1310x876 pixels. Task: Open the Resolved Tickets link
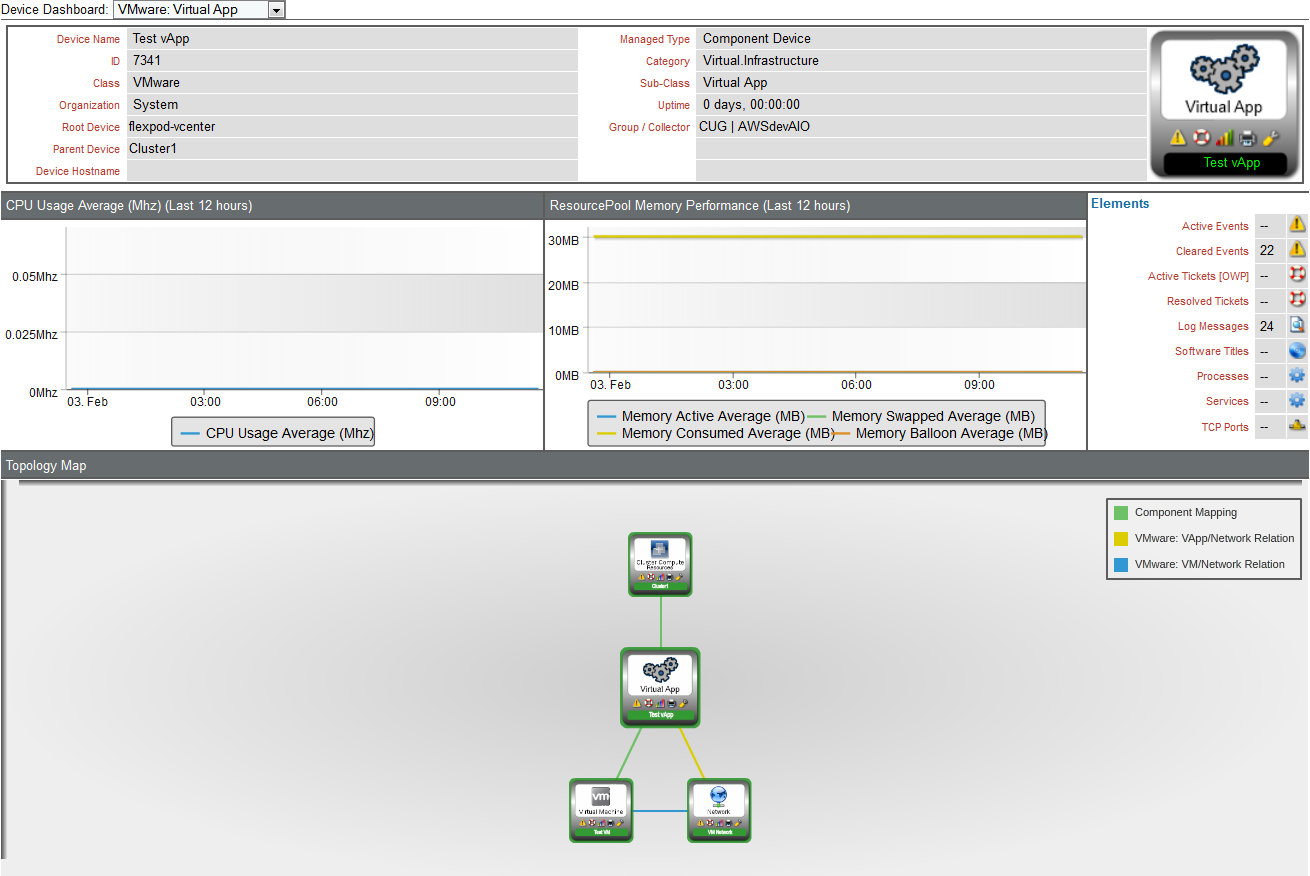[x=1208, y=301]
